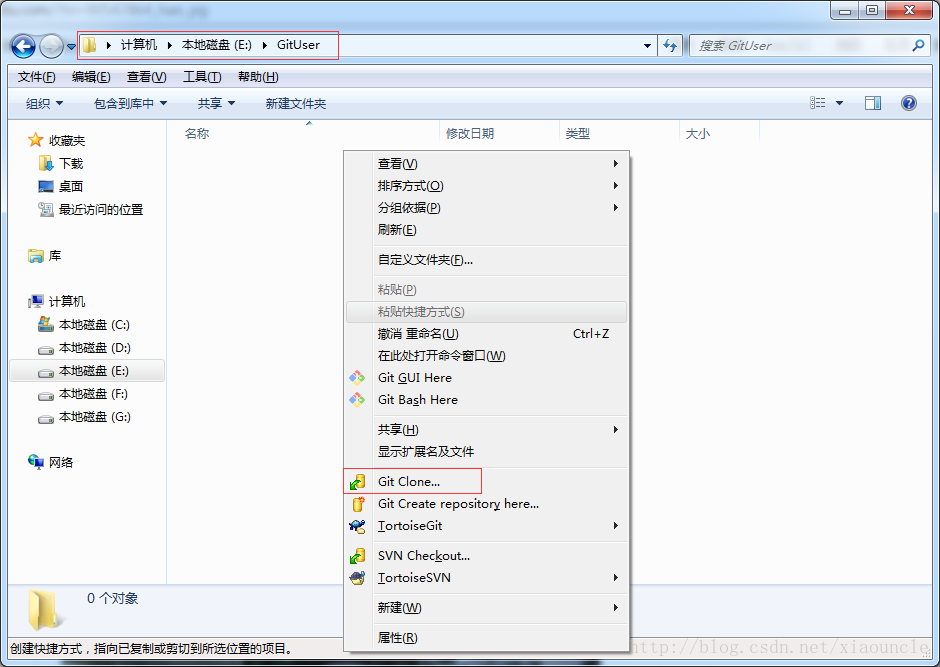Click the folder icon in the address bar
Screen dimensions: 940x667
(x=89, y=45)
